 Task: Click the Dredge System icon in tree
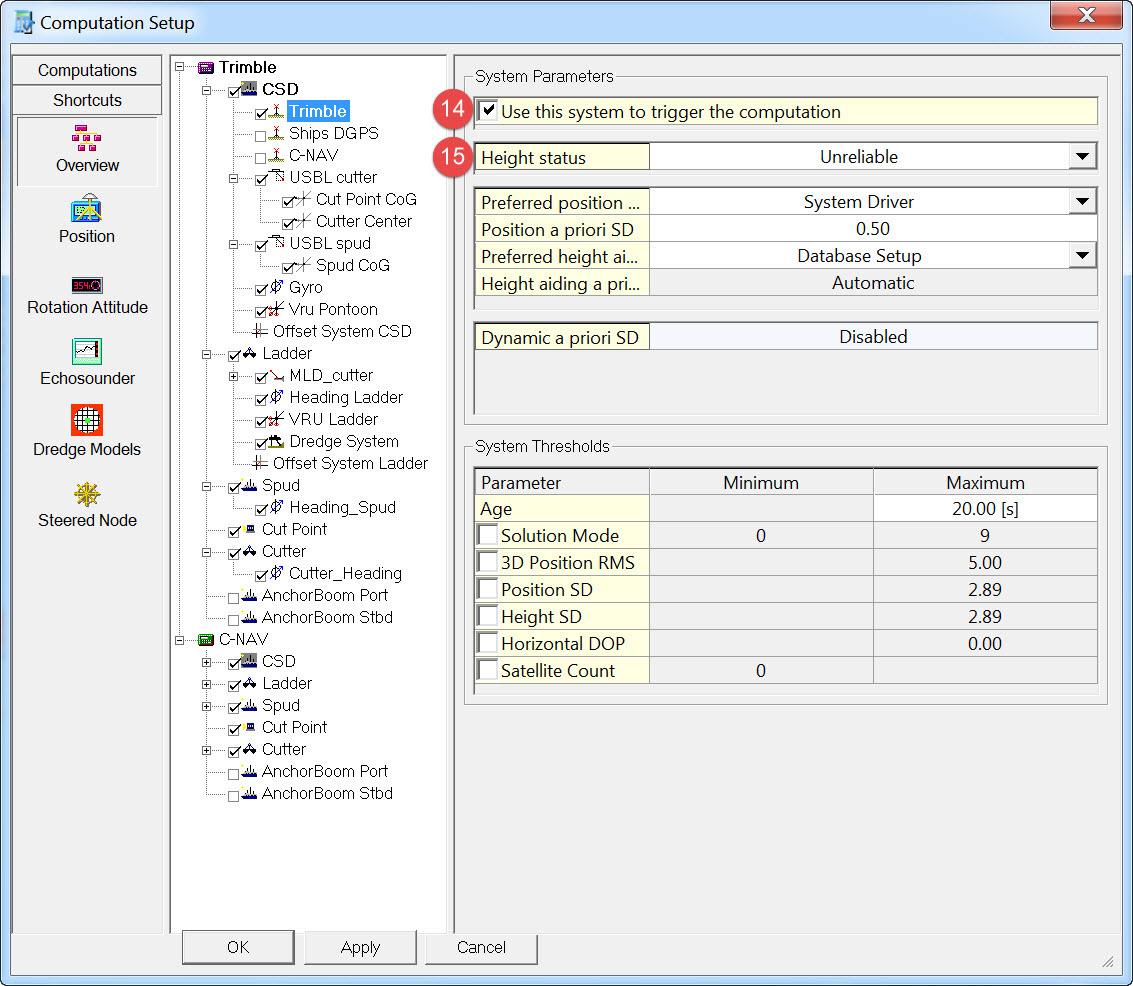[x=276, y=442]
